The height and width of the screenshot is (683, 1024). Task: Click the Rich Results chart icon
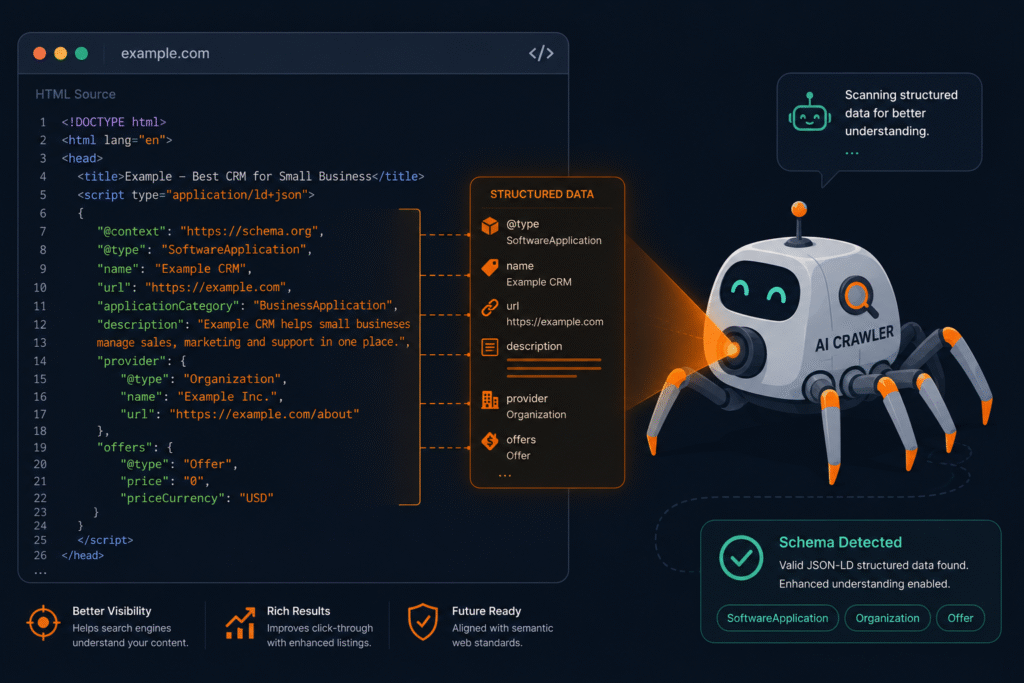(240, 623)
